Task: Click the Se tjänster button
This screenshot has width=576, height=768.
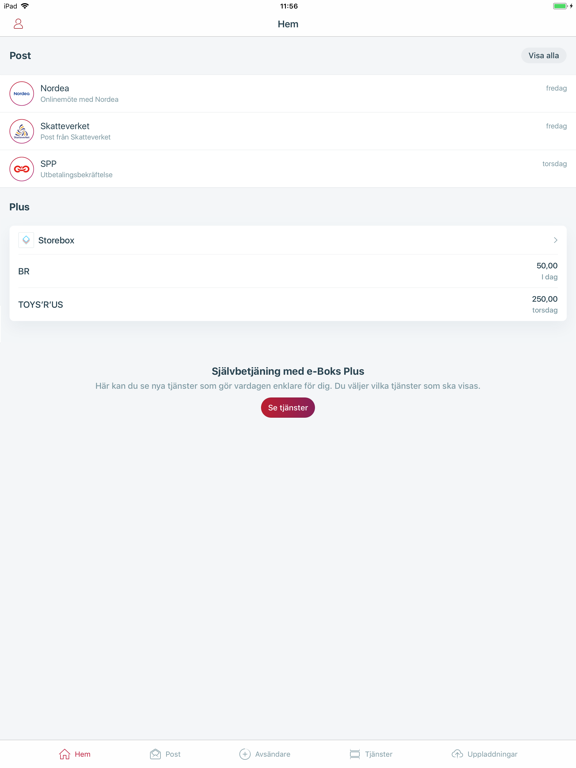Action: (288, 408)
